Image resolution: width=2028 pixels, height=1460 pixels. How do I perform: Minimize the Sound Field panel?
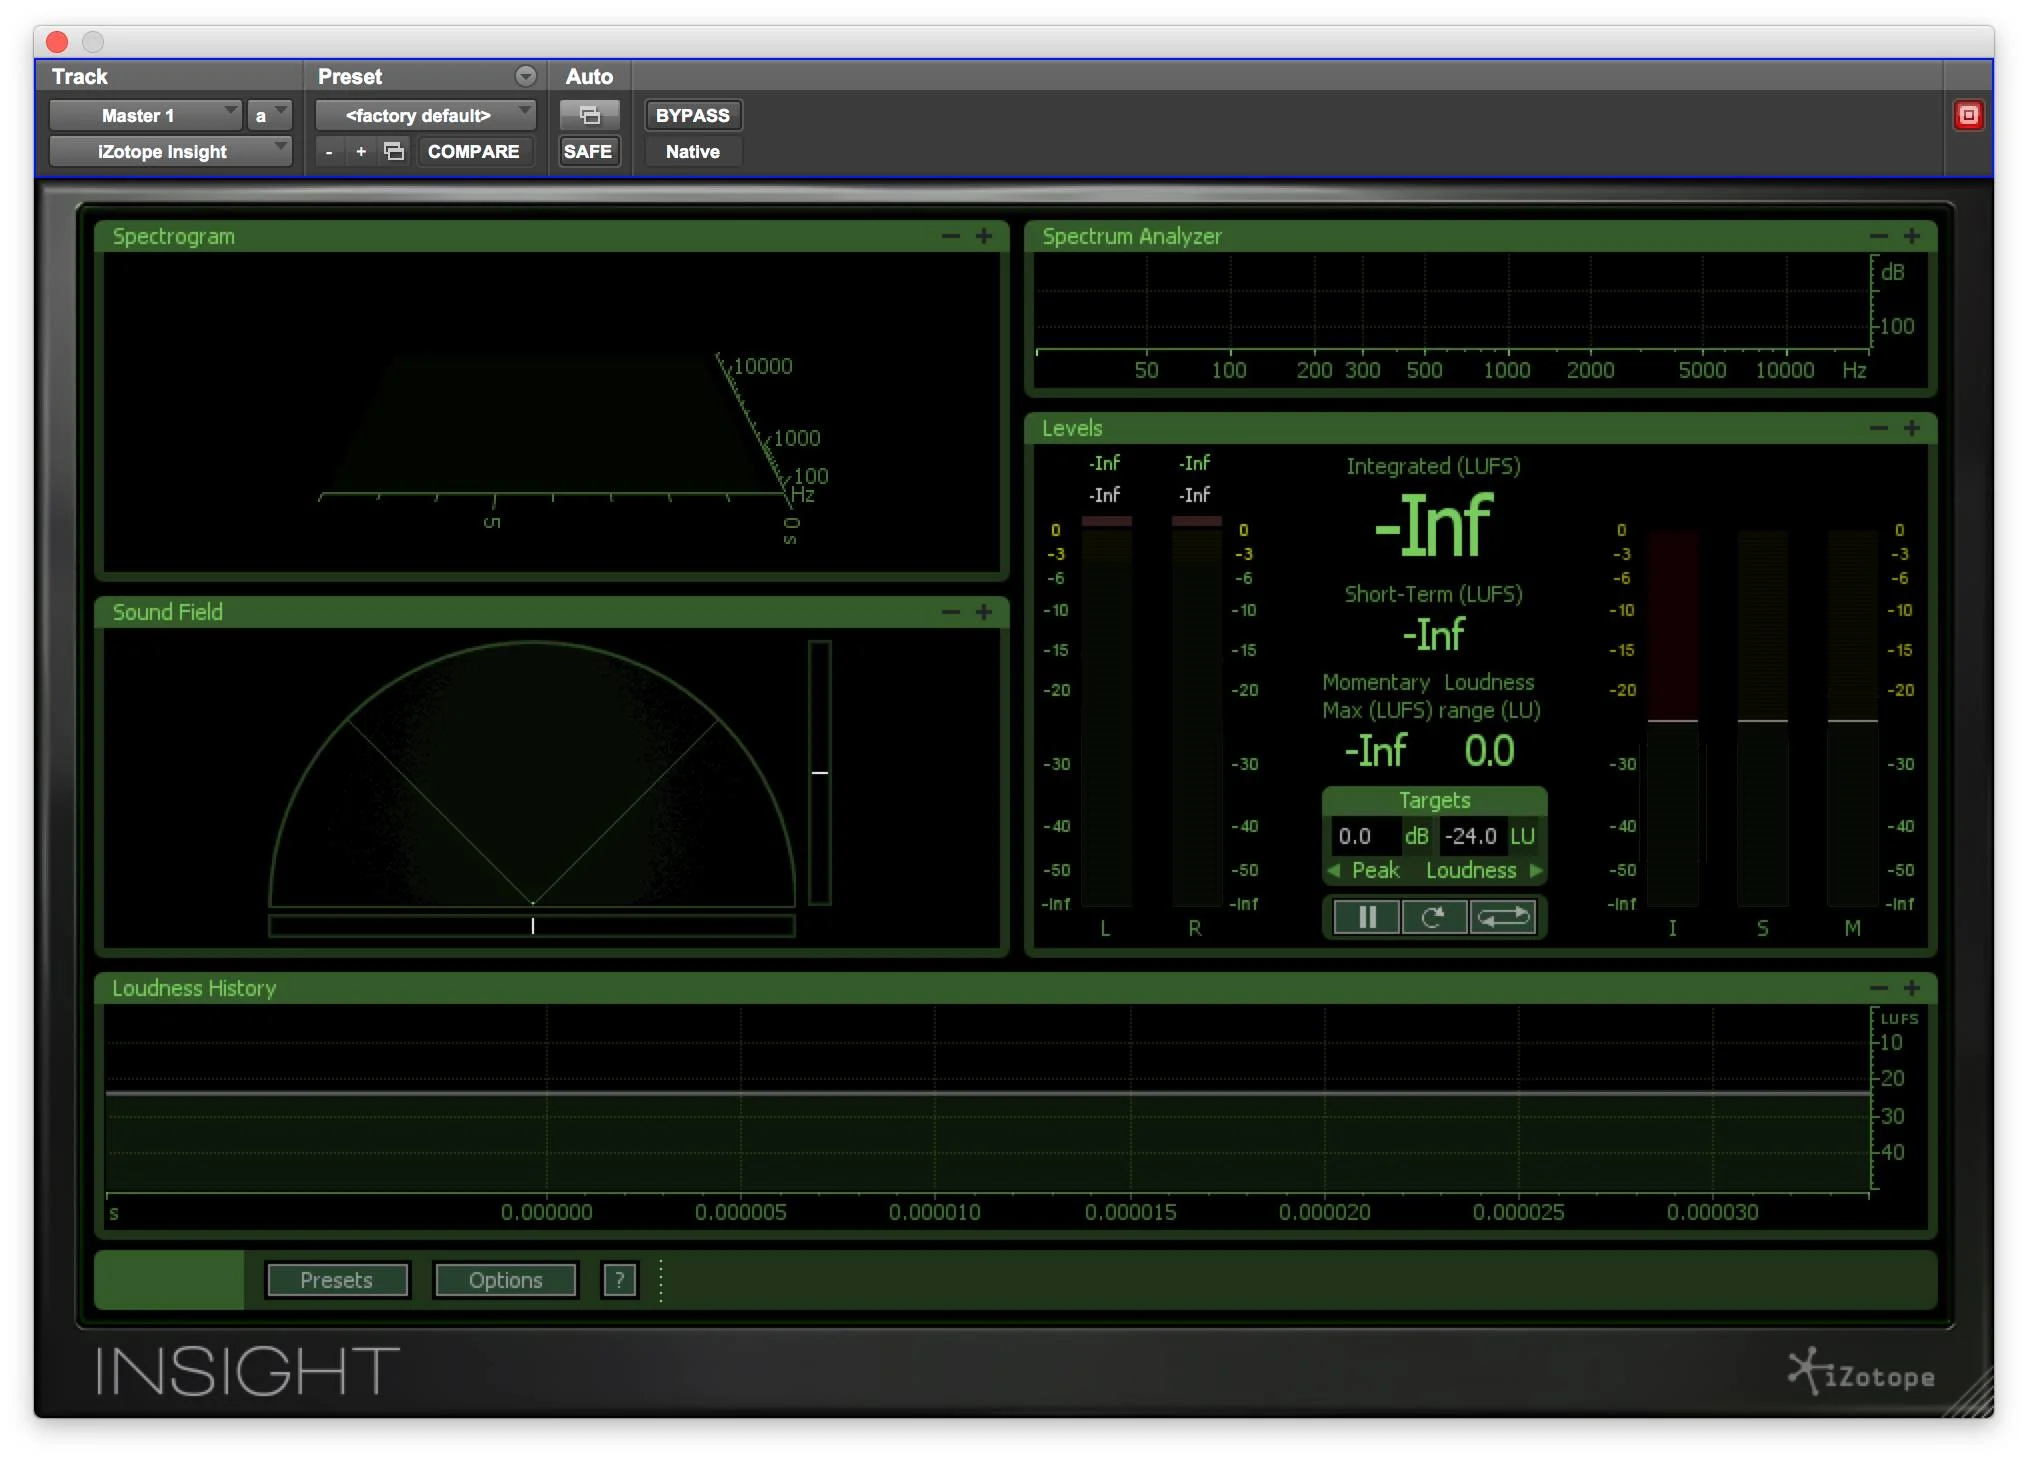[950, 612]
